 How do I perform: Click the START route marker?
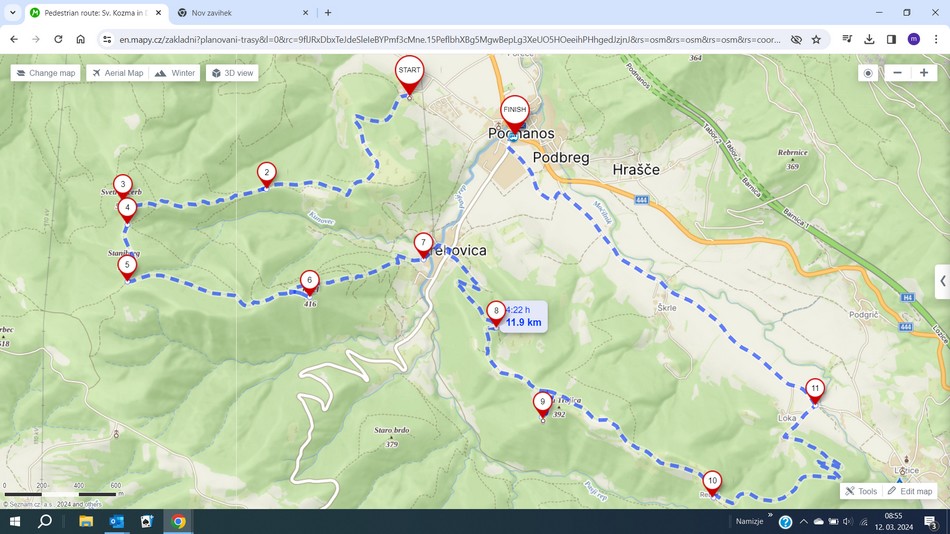[409, 73]
